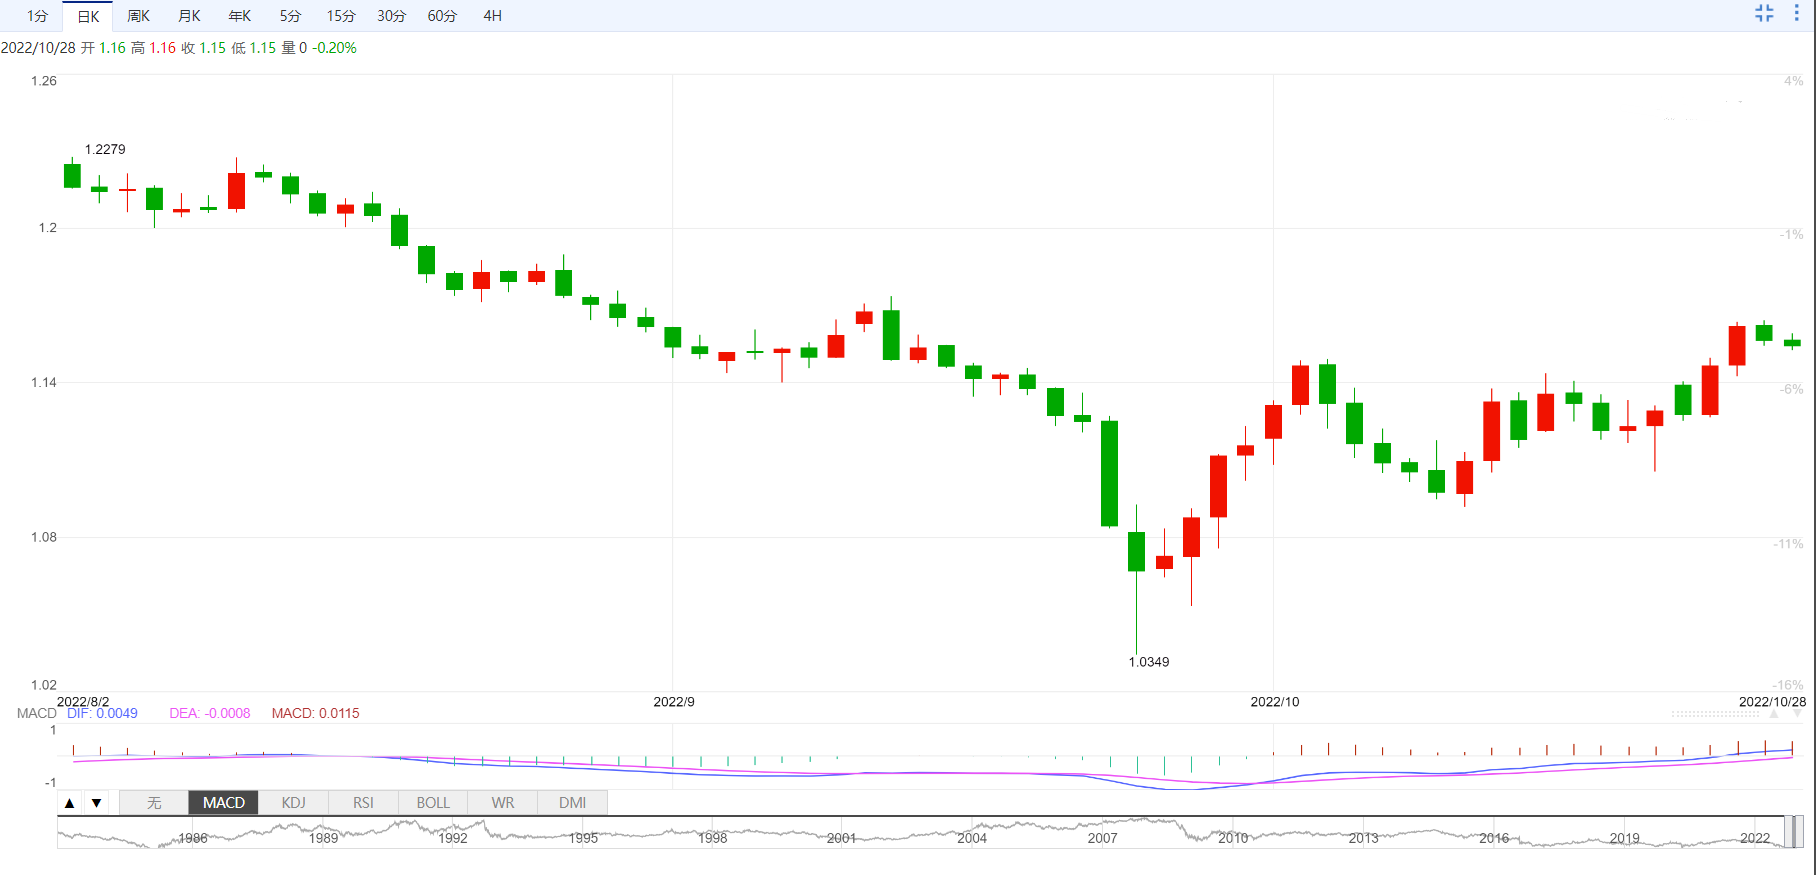Click the black up arrow beside indicator tabs

[69, 802]
